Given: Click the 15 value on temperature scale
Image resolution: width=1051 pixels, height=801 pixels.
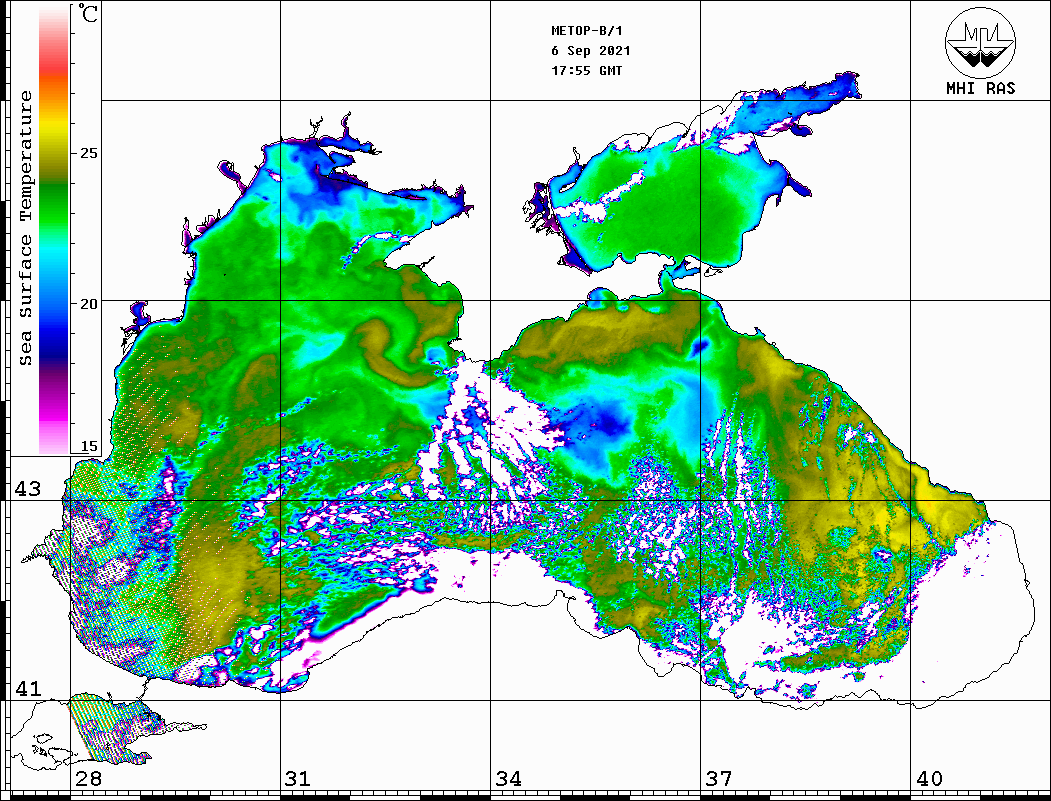Looking at the screenshot, I should pyautogui.click(x=88, y=446).
